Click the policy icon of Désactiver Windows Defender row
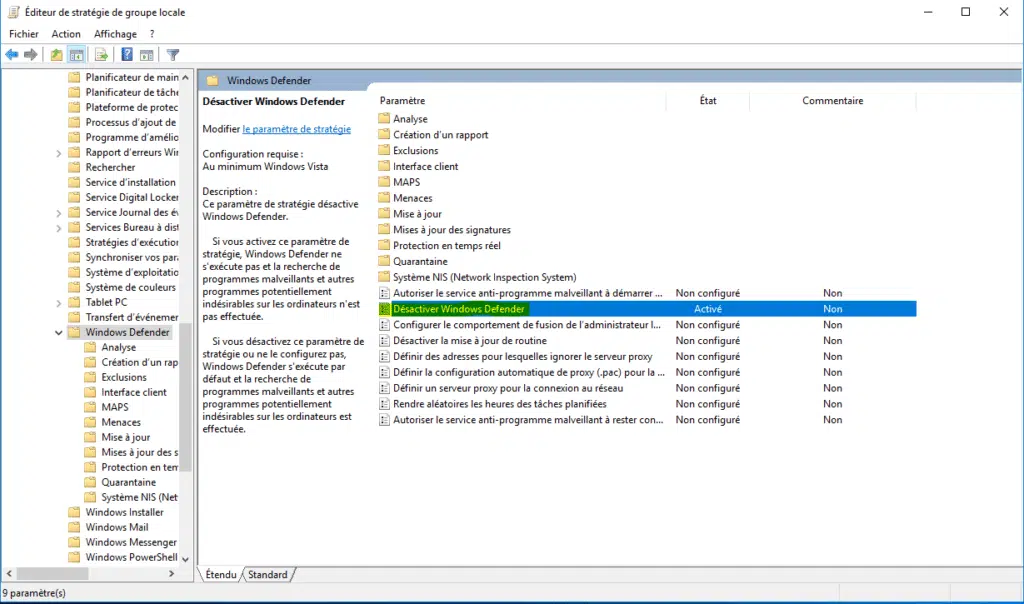This screenshot has width=1024, height=604. coord(384,308)
